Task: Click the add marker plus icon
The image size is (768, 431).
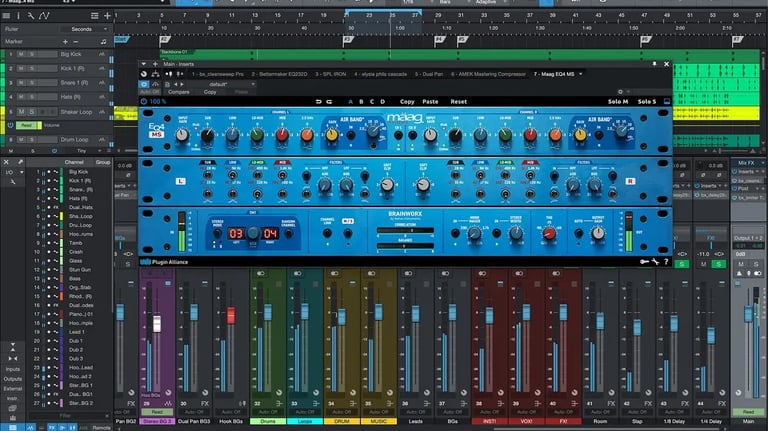Action: click(65, 42)
